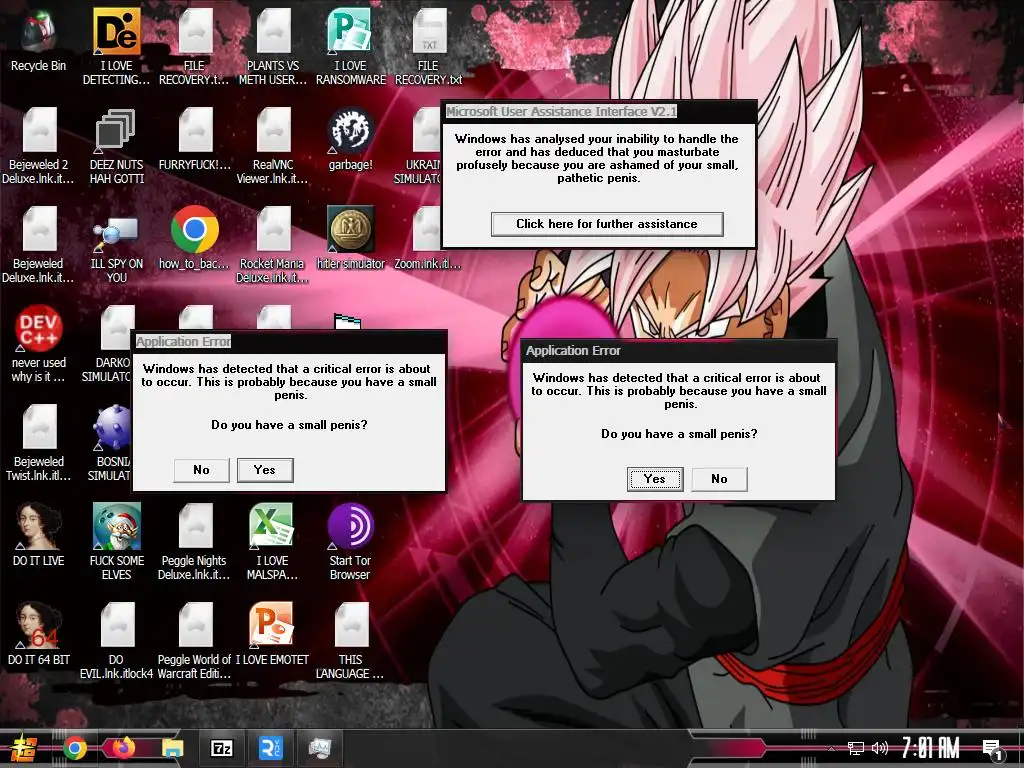1024x768 pixels.
Task: Select the RealVNC Viewer desktop file icon
Action: pos(273,131)
